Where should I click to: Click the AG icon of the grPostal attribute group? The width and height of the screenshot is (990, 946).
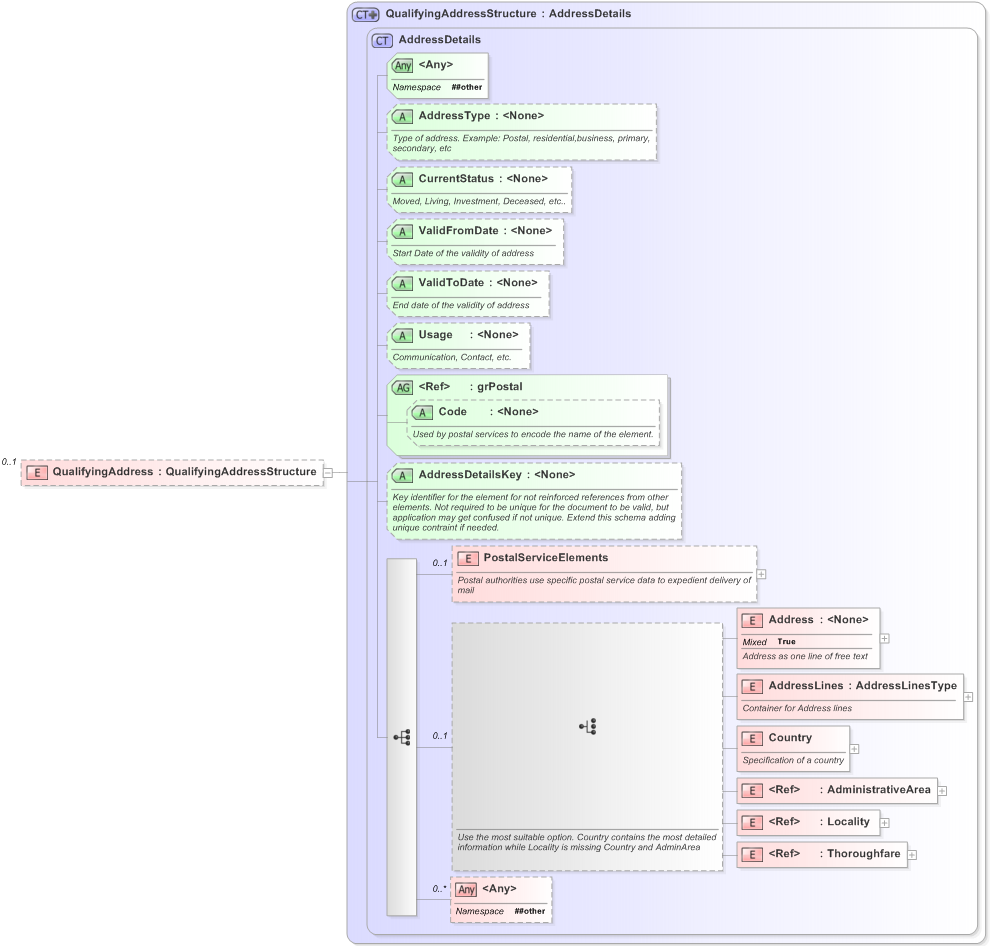tap(402, 387)
